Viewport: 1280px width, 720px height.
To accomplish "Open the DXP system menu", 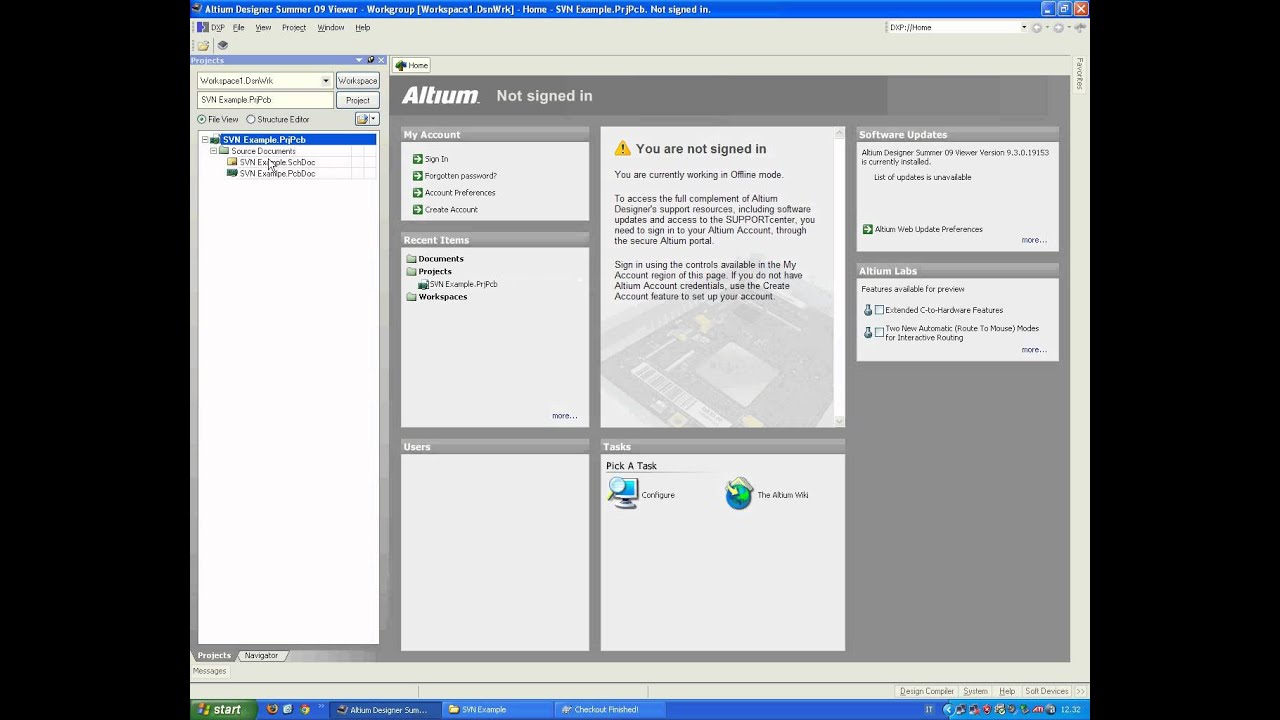I will point(211,28).
